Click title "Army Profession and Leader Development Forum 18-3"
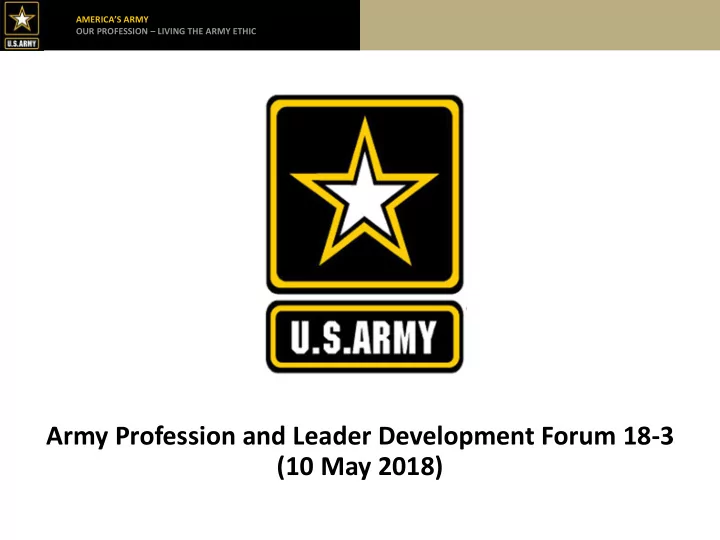This screenshot has width=720, height=540. pyautogui.click(x=360, y=436)
